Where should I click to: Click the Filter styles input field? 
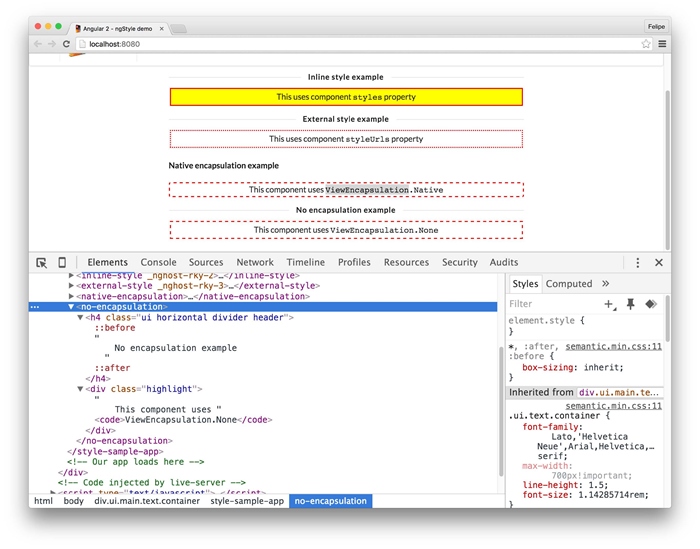[550, 304]
